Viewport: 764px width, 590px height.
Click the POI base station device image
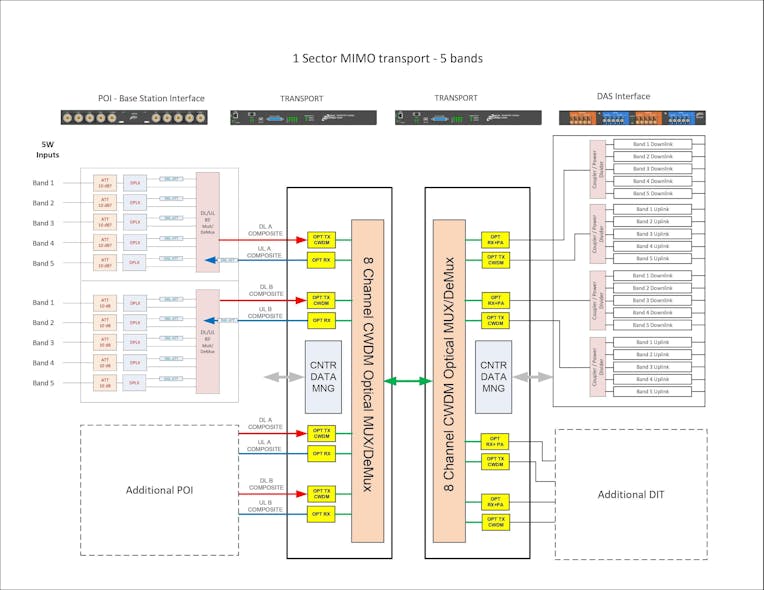click(134, 117)
